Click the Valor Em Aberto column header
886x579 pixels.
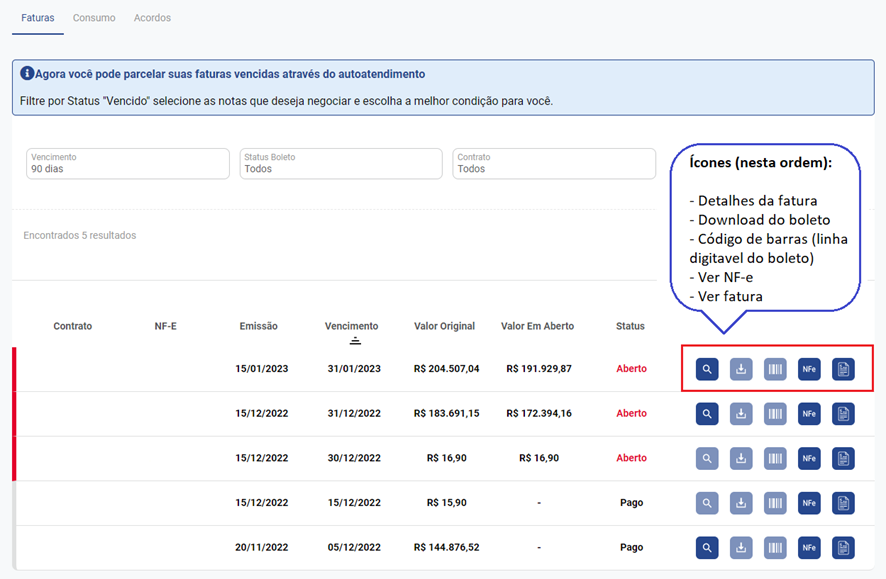pos(537,326)
